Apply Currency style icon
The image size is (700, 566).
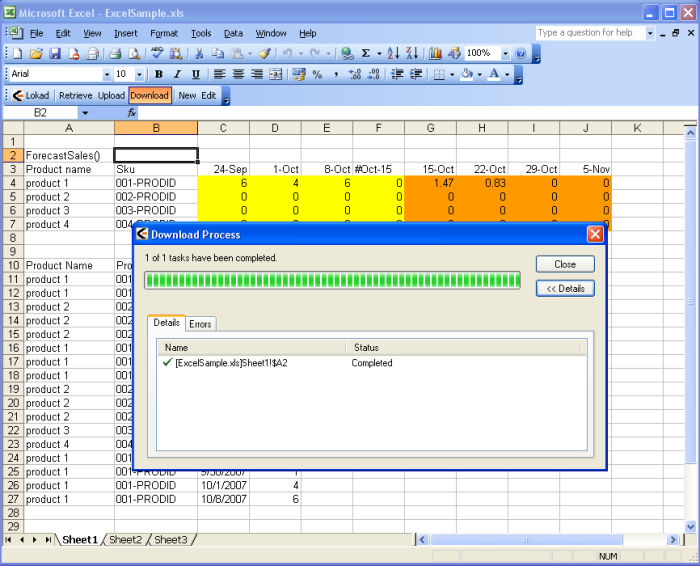299,75
